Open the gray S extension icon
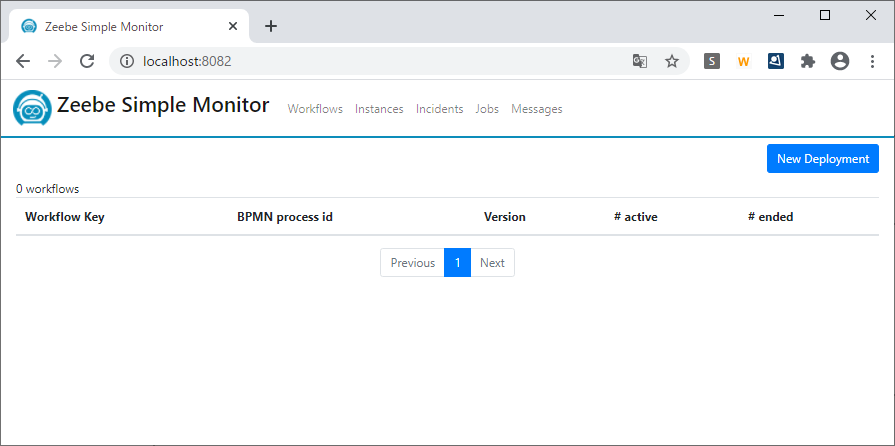Viewport: 895px width, 446px height. coord(712,61)
